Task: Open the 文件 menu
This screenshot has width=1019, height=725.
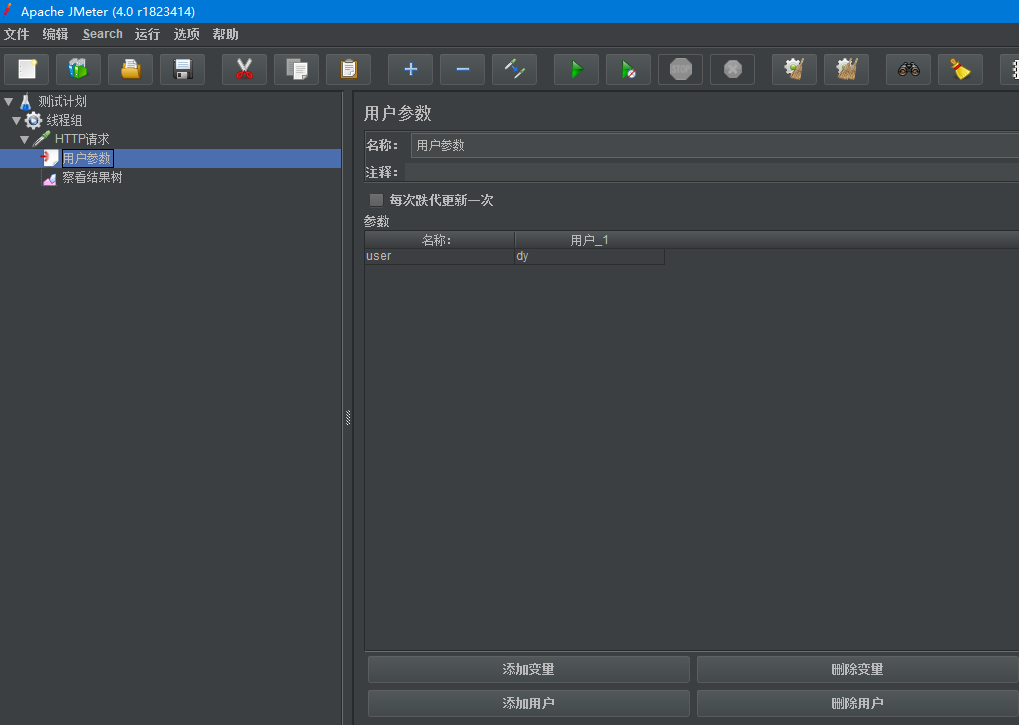Action: tap(16, 34)
